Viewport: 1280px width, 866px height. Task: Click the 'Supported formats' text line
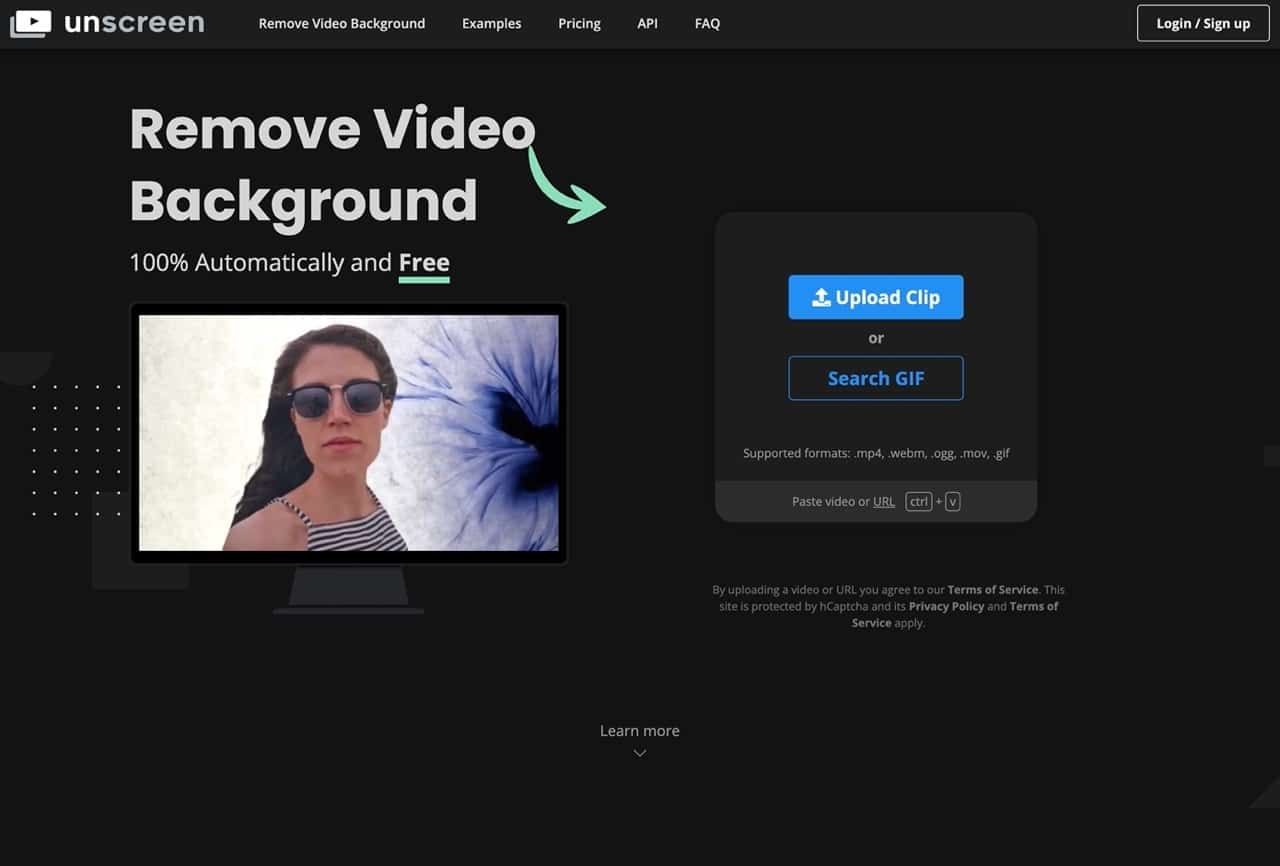(x=876, y=453)
